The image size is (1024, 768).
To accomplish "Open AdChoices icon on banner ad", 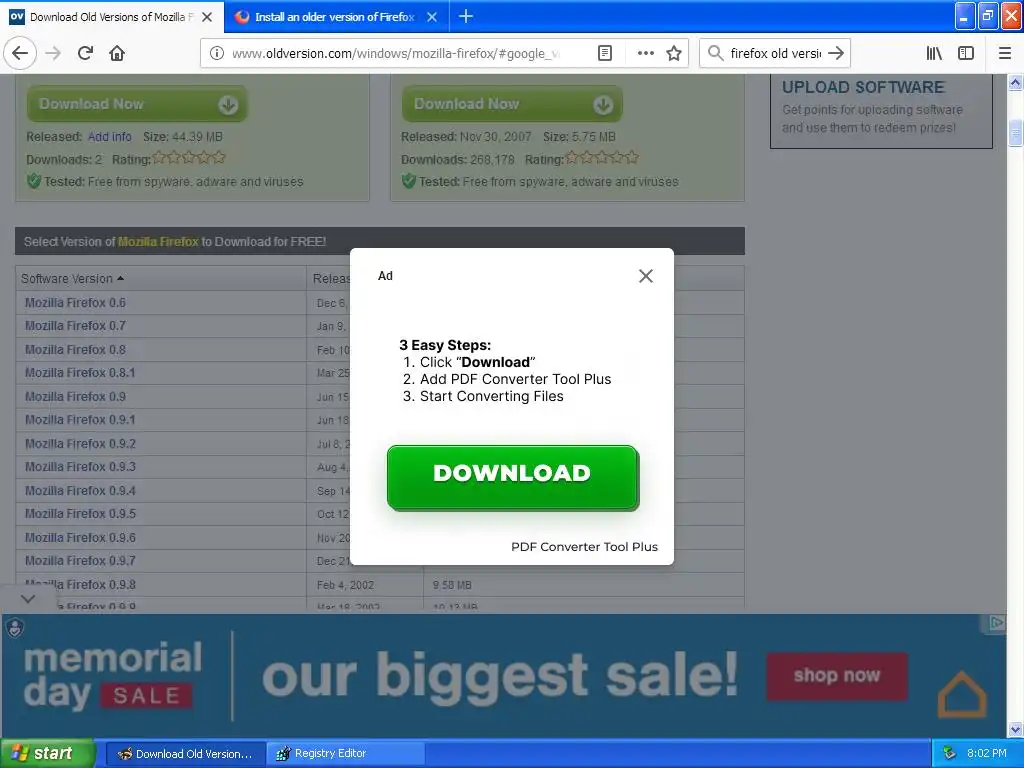I will (996, 623).
